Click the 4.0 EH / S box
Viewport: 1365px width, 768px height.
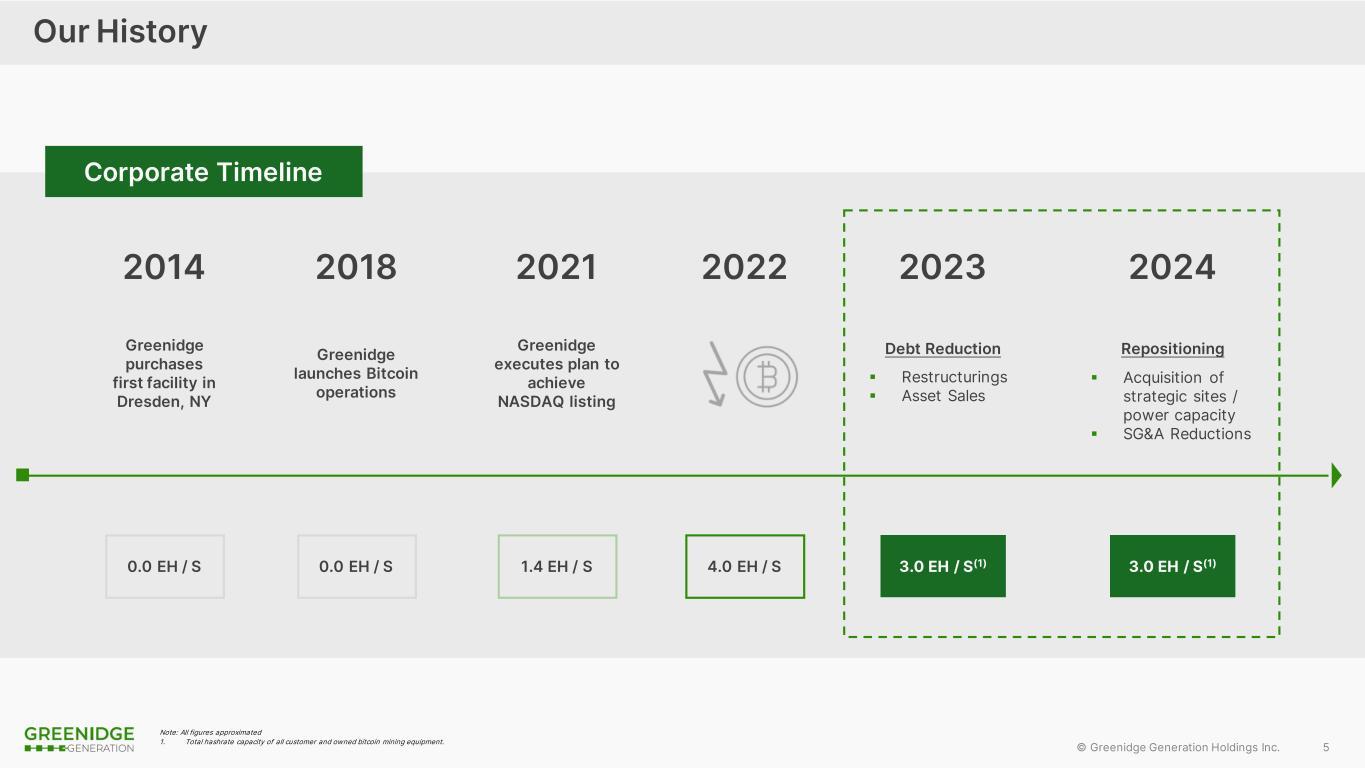click(x=745, y=566)
